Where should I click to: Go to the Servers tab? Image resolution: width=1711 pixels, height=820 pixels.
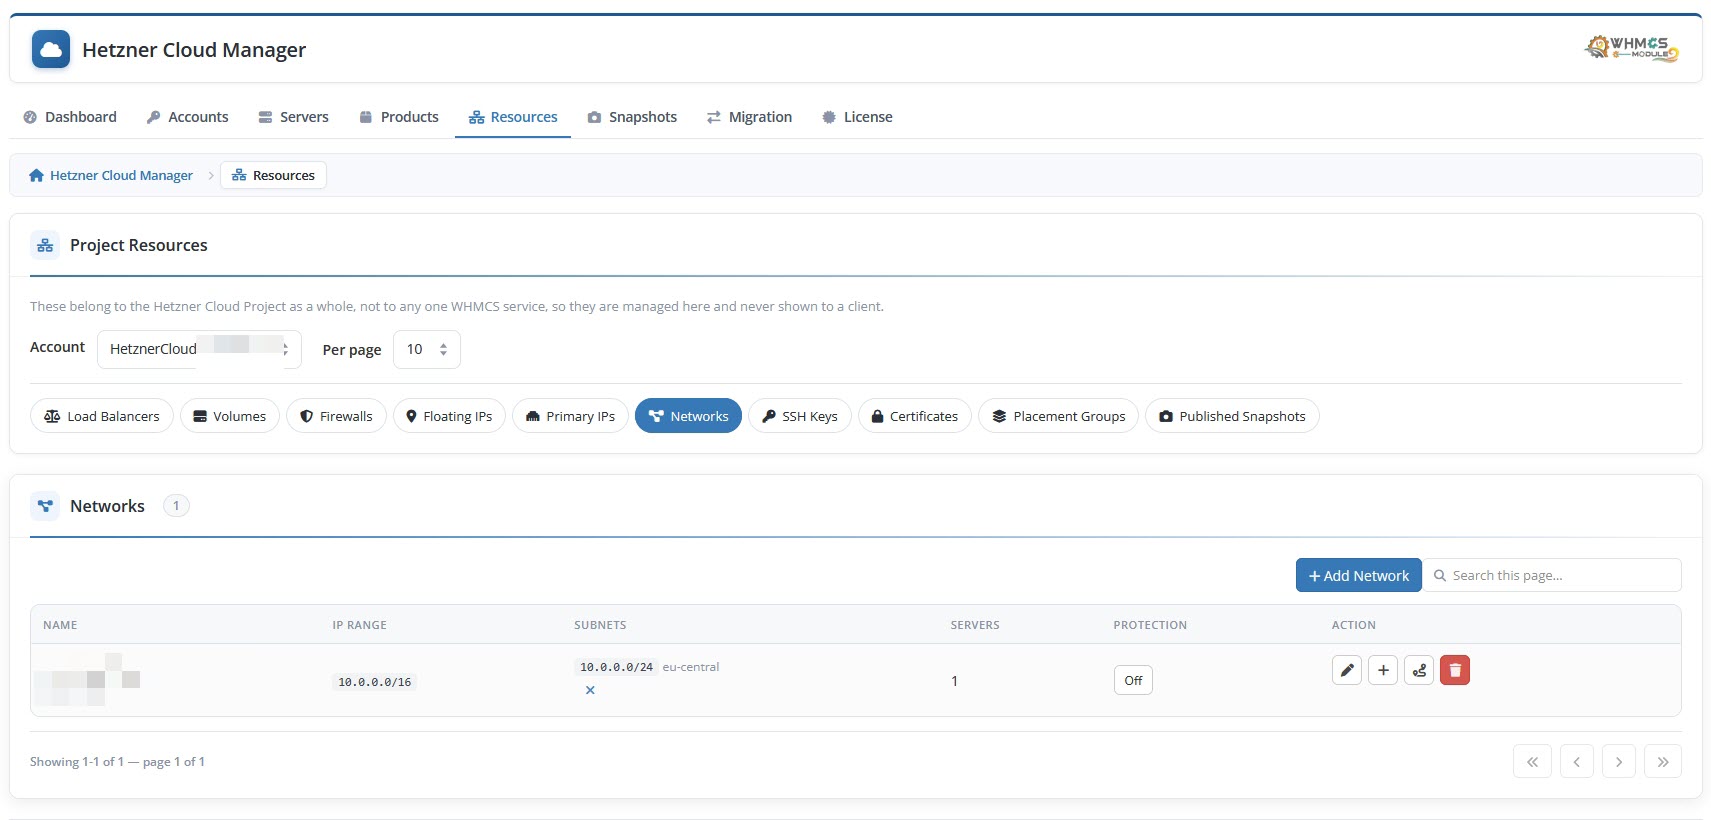point(293,117)
